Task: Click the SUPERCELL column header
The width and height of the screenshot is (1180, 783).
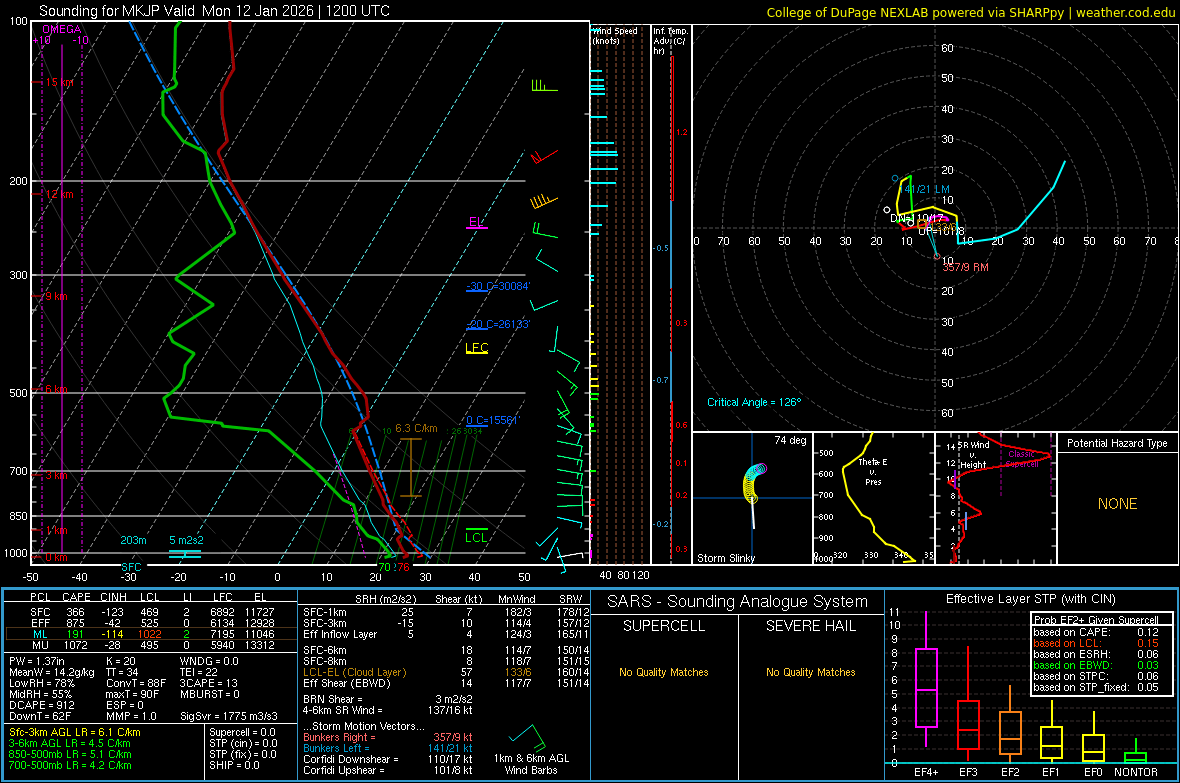Action: pos(664,626)
